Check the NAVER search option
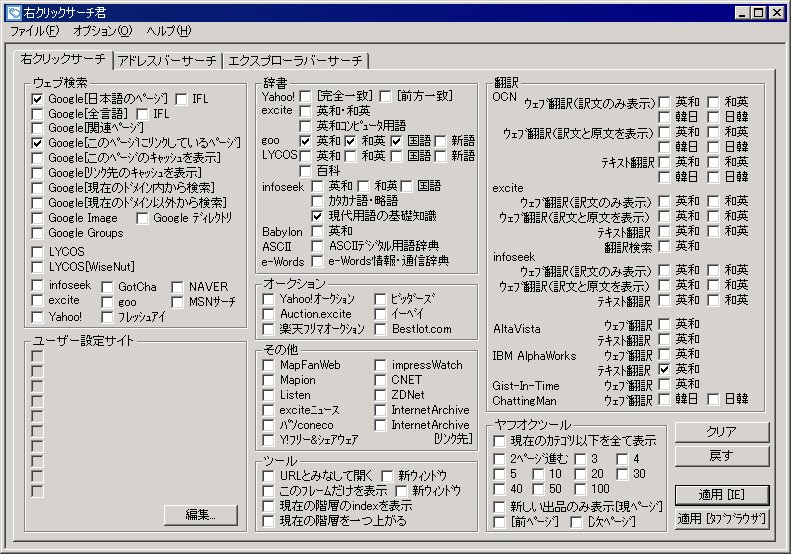 [177, 287]
